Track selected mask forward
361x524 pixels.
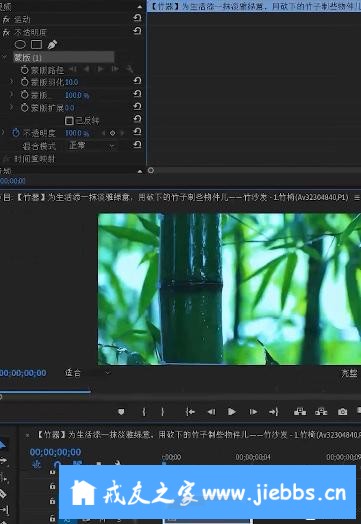coord(100,69)
